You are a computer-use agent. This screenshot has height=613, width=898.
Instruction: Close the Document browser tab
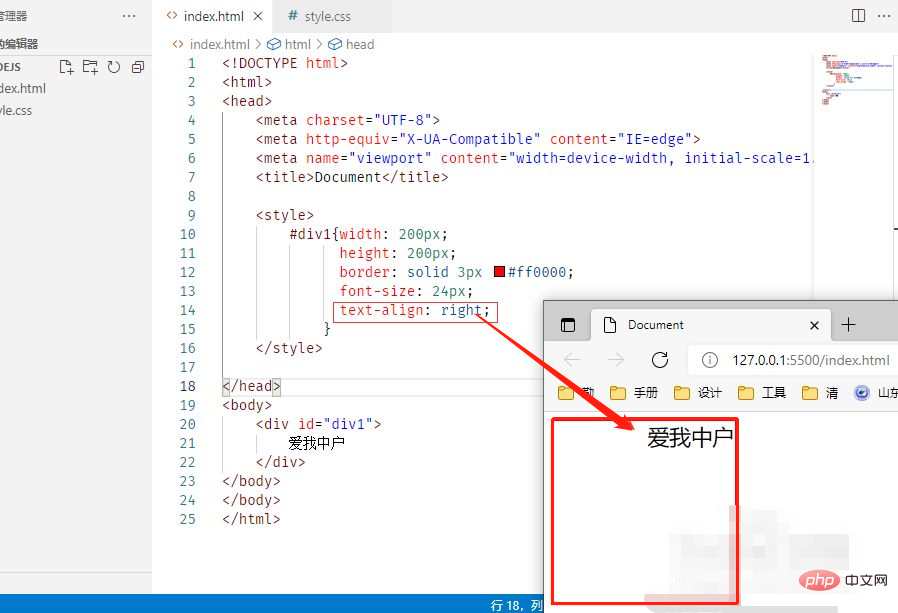(814, 325)
